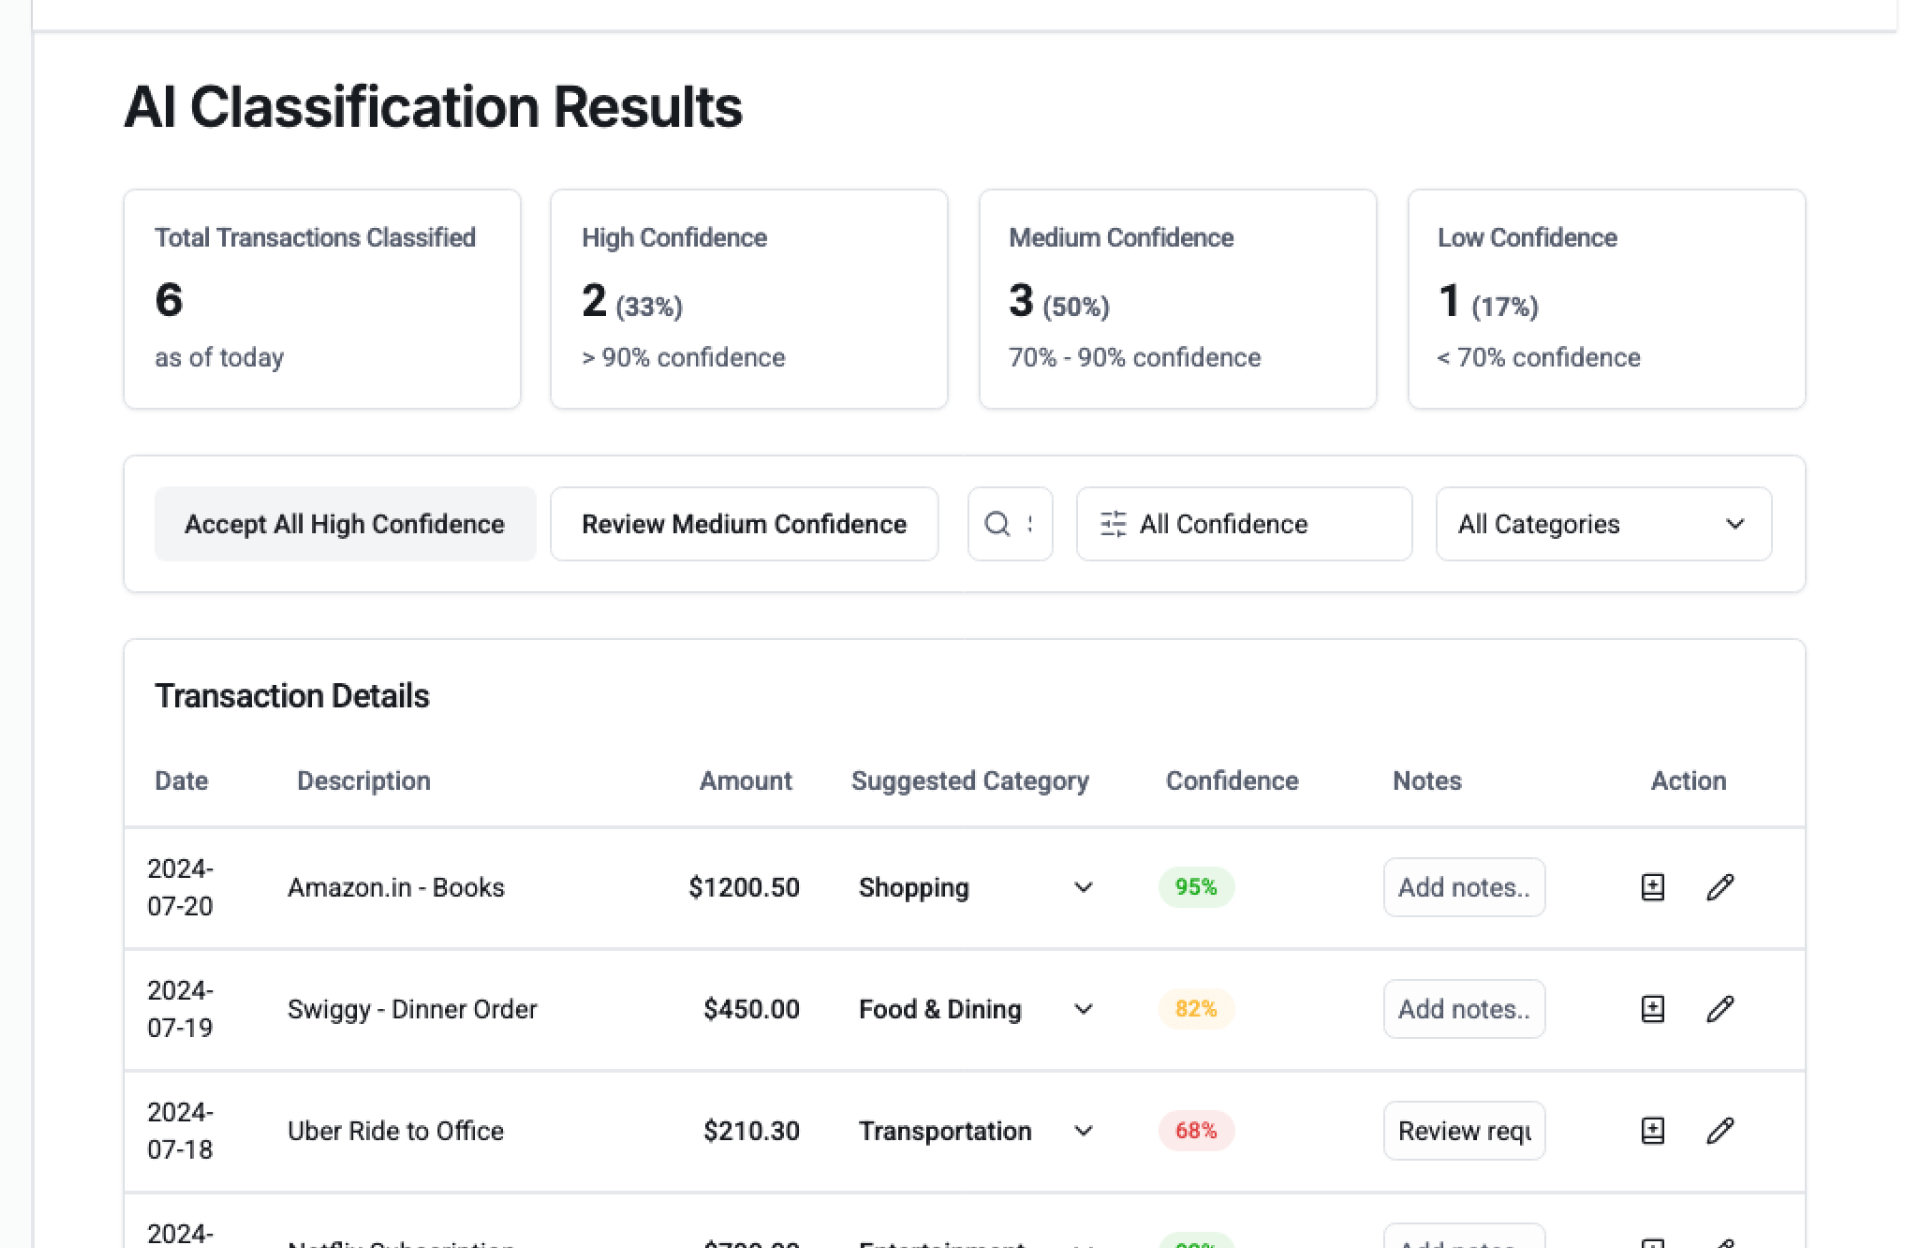Click Review Medium Confidence button

pos(744,524)
